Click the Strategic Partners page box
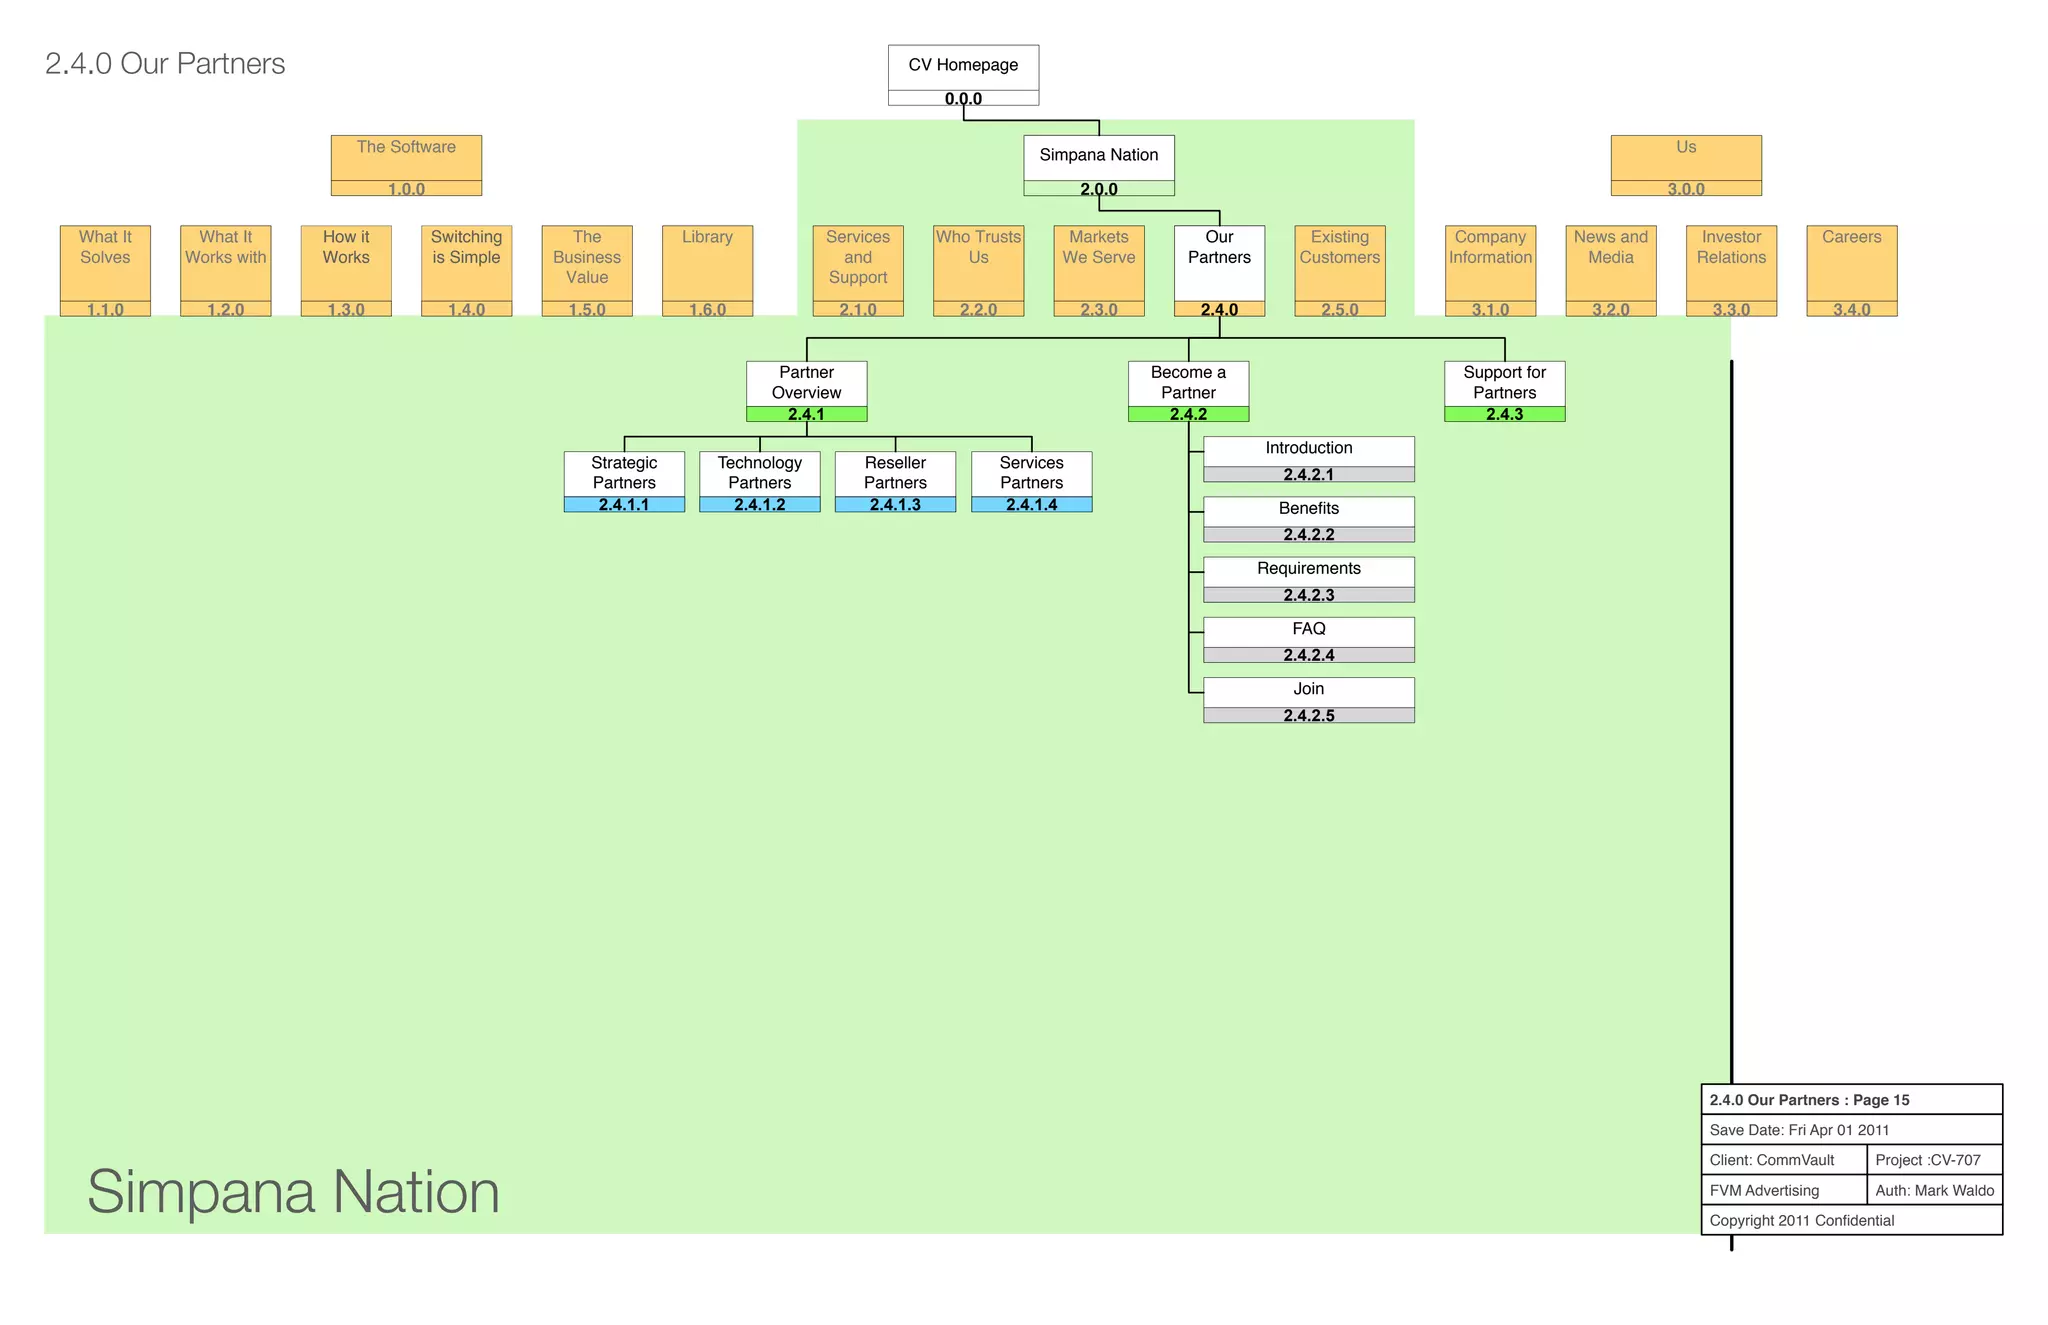This screenshot has height=1325, width=2048. (624, 481)
